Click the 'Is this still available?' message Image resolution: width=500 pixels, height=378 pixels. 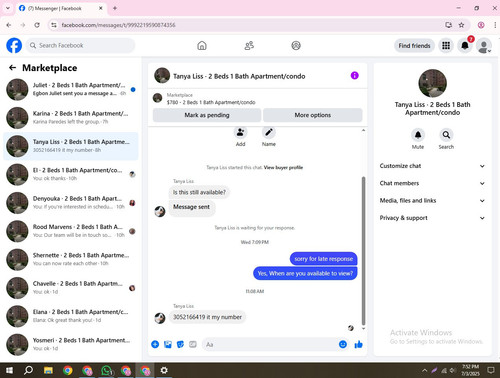(199, 192)
